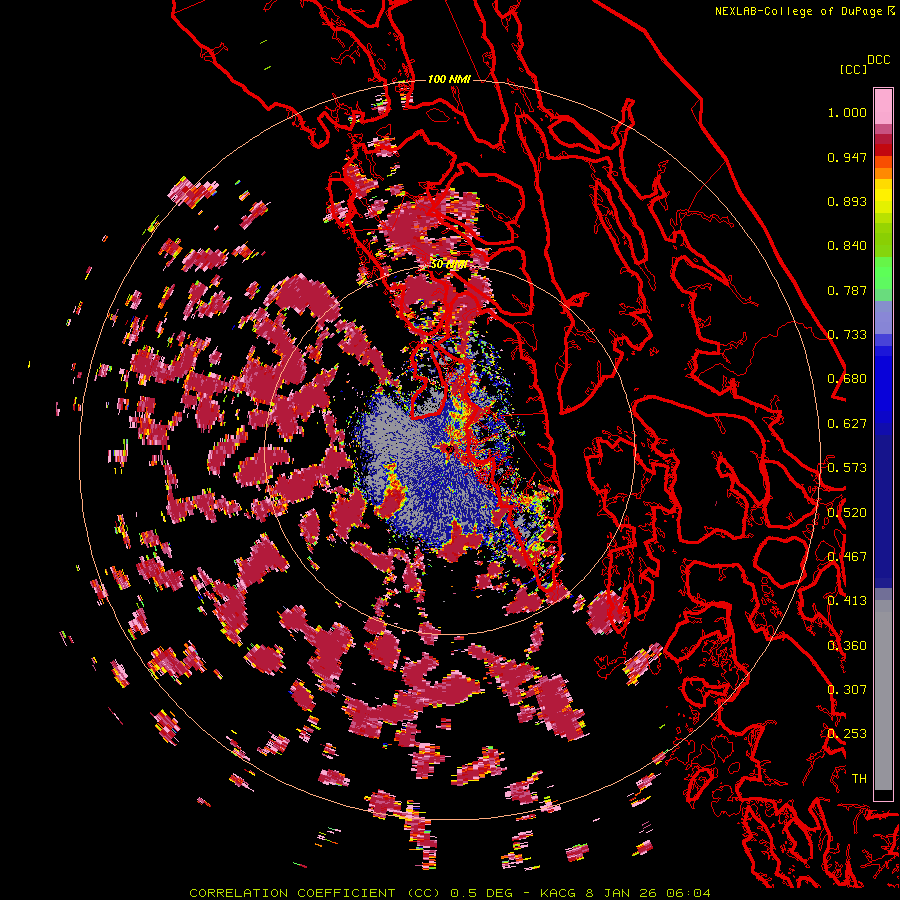The width and height of the screenshot is (900, 900).
Task: Select the 0.787 scale value
Action: (x=847, y=290)
